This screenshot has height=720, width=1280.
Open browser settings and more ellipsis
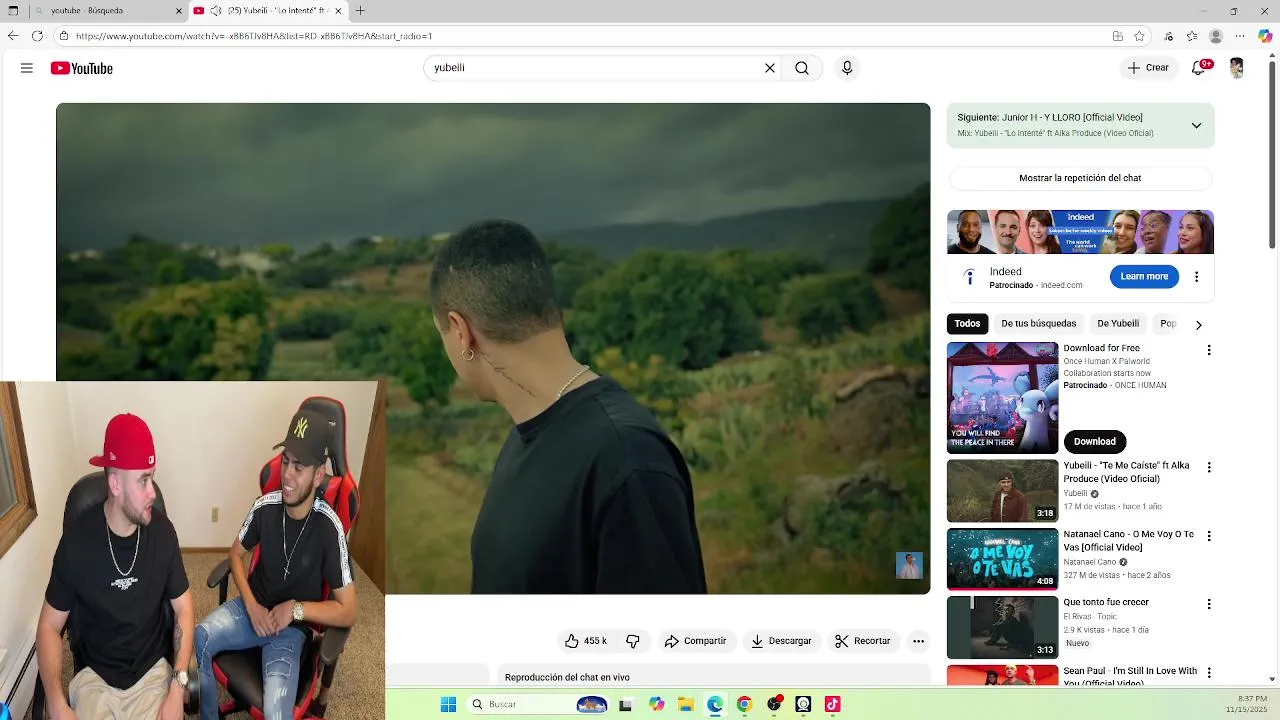[1240, 36]
